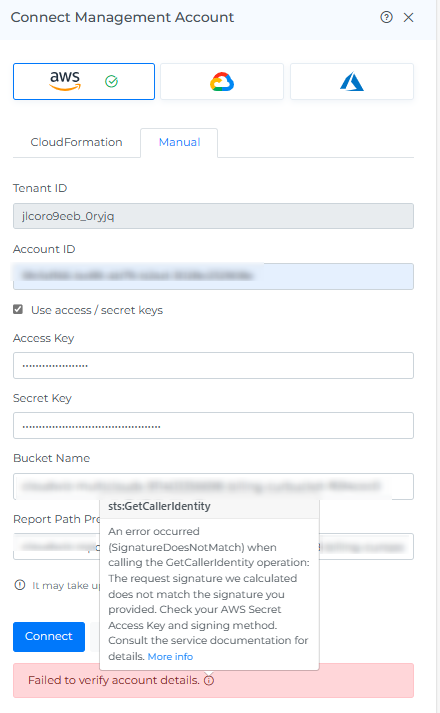The height and width of the screenshot is (713, 440).
Task: Open help via the question mark icon
Action: click(x=386, y=17)
